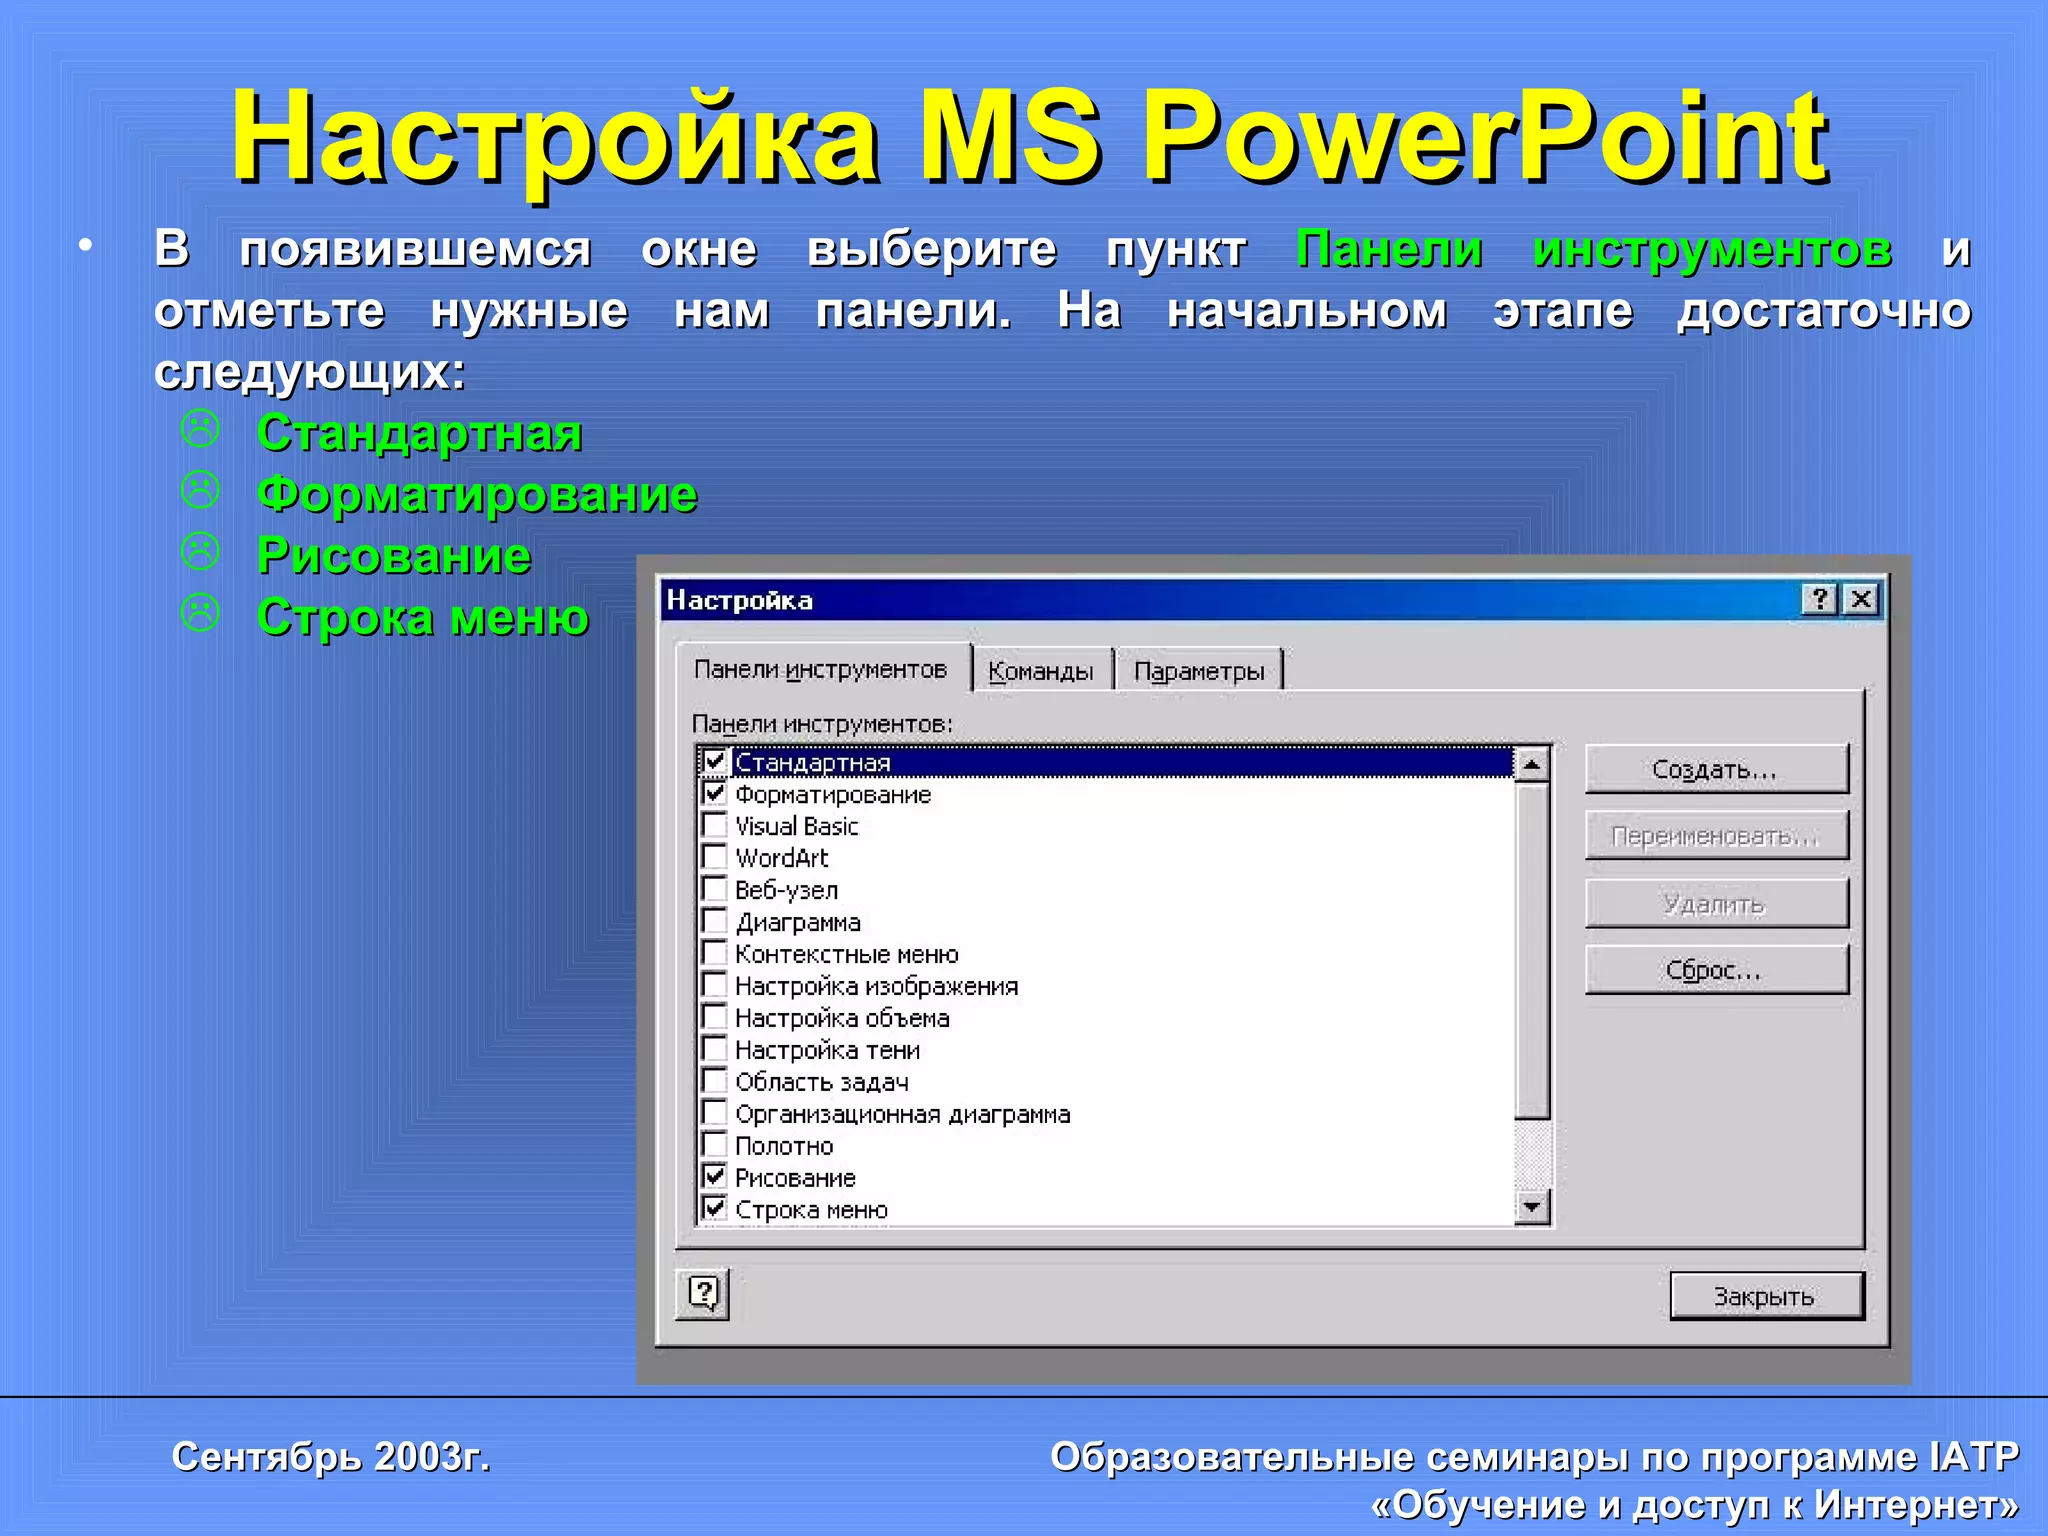Enable the WordArt toolbar checkbox

714,857
